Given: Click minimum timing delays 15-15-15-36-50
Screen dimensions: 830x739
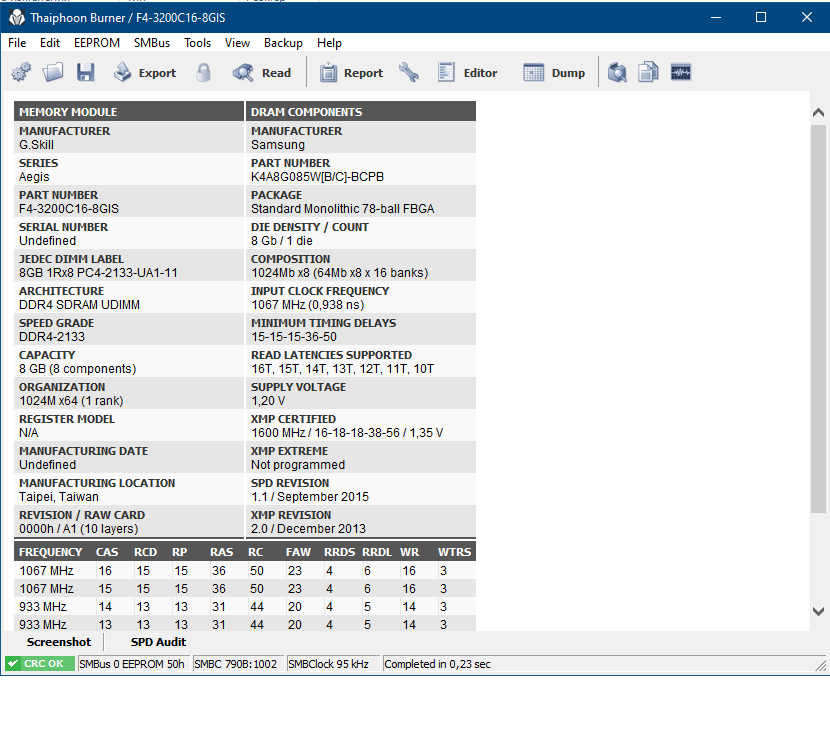Looking at the screenshot, I should point(294,337).
